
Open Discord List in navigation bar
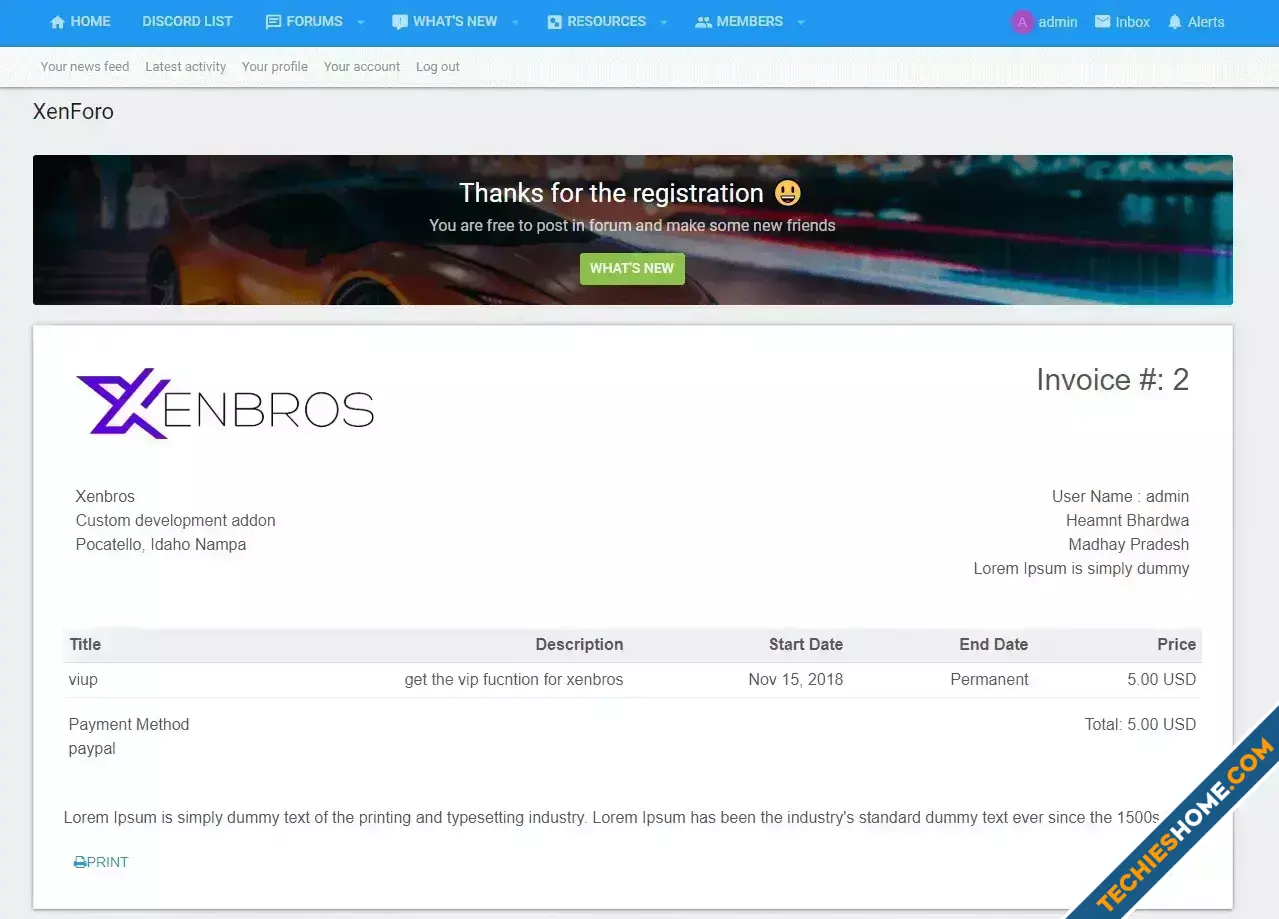point(187,21)
